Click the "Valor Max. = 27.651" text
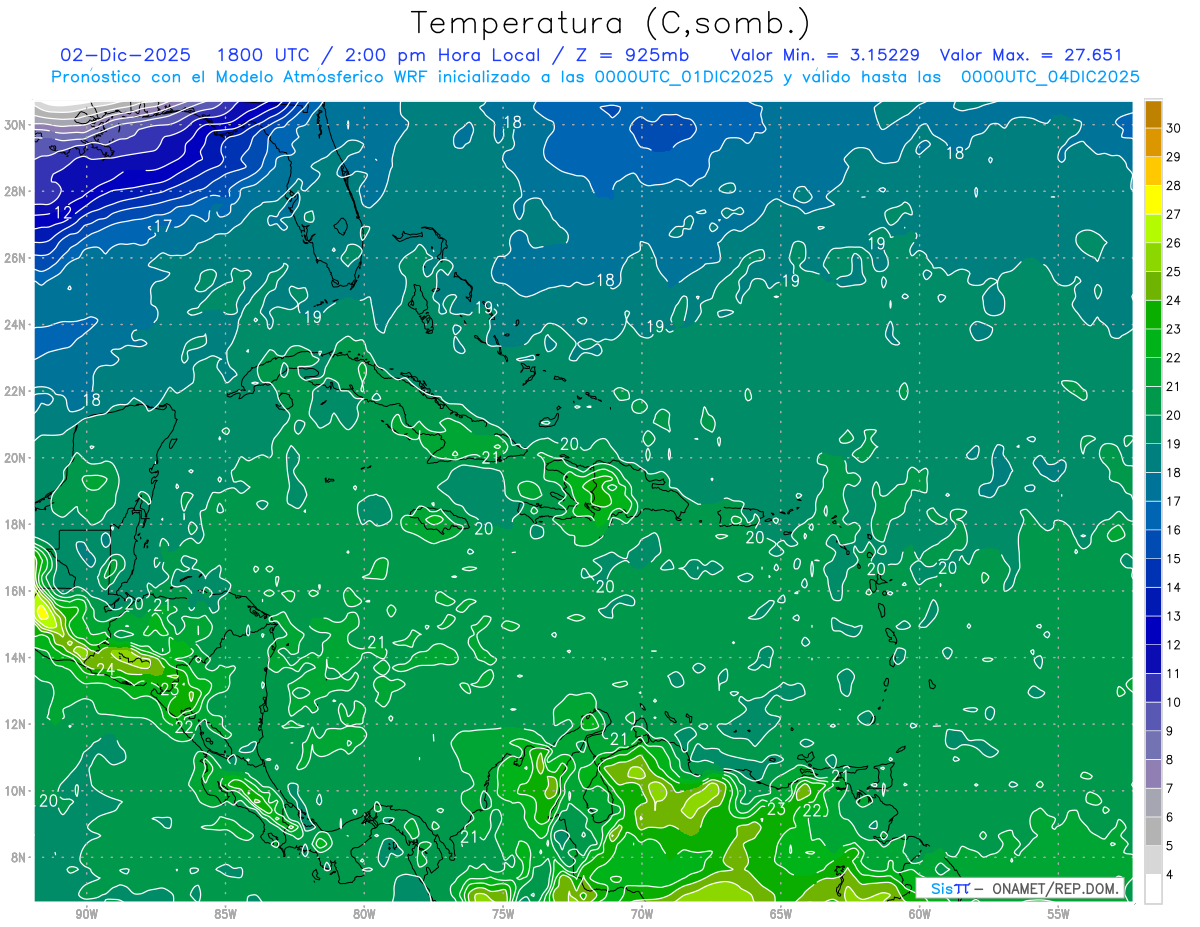The width and height of the screenshot is (1200, 927). (x=1031, y=55)
